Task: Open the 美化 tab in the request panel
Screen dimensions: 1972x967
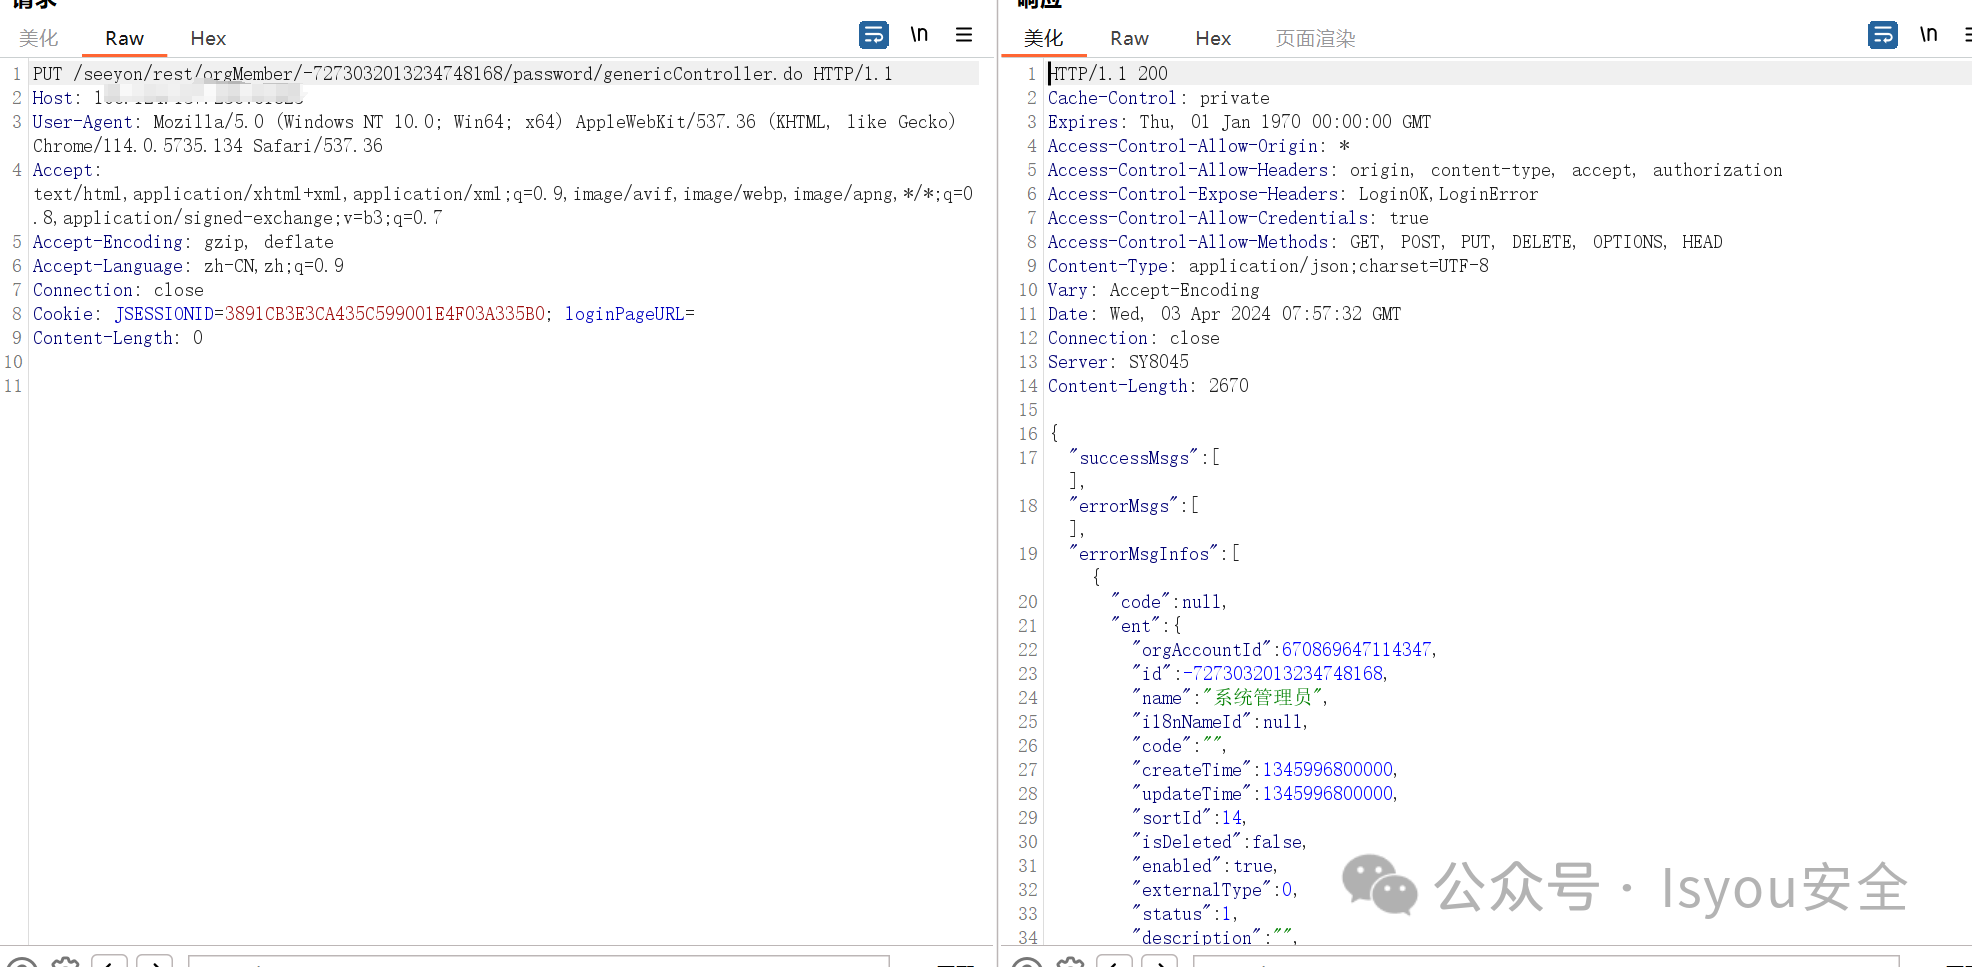Action: [x=39, y=38]
